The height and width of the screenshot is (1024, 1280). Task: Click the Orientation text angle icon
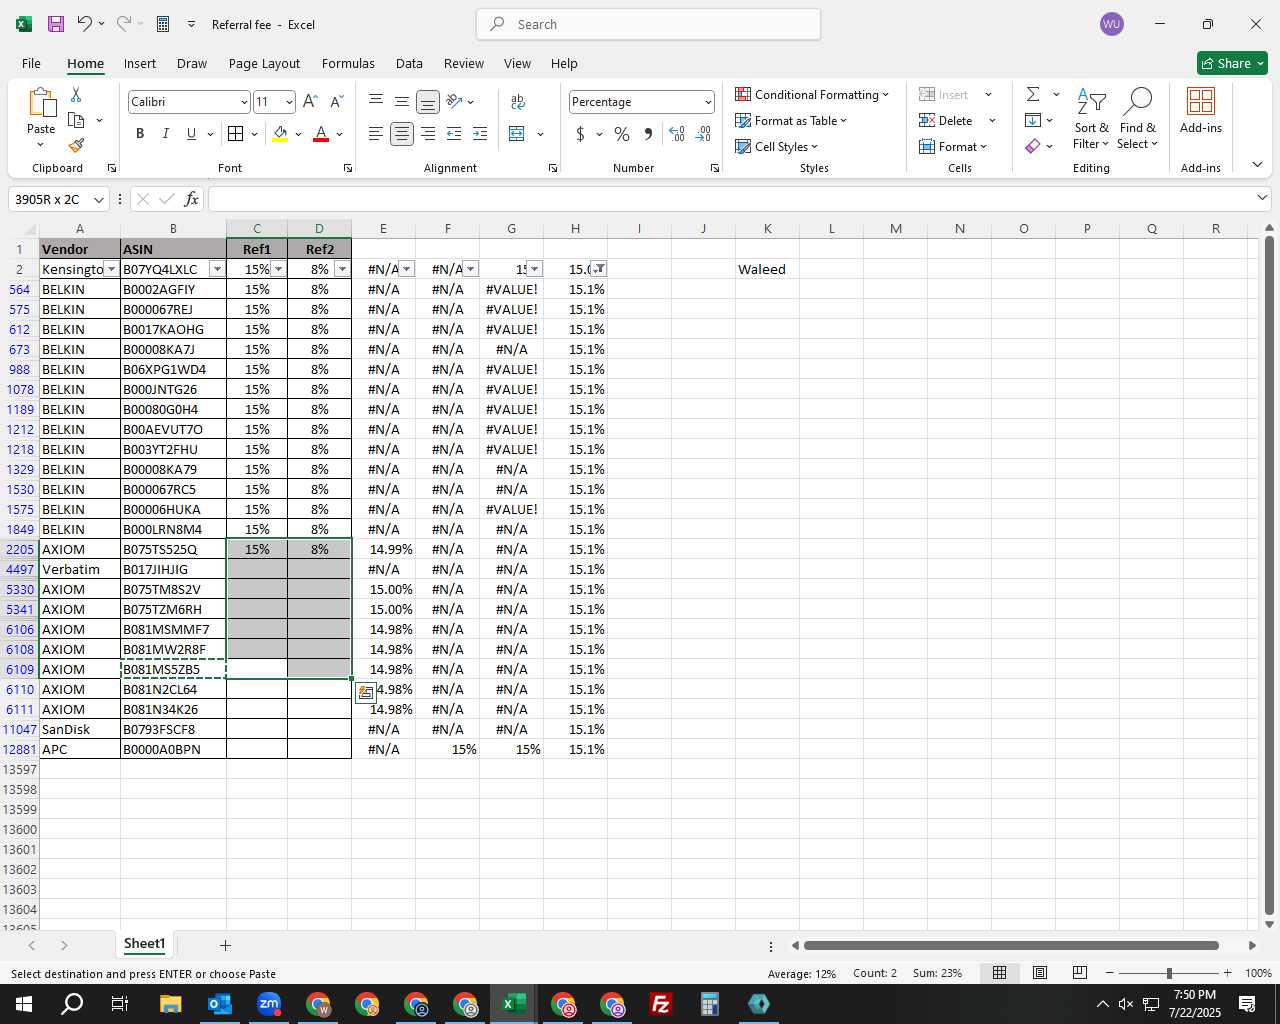[455, 102]
